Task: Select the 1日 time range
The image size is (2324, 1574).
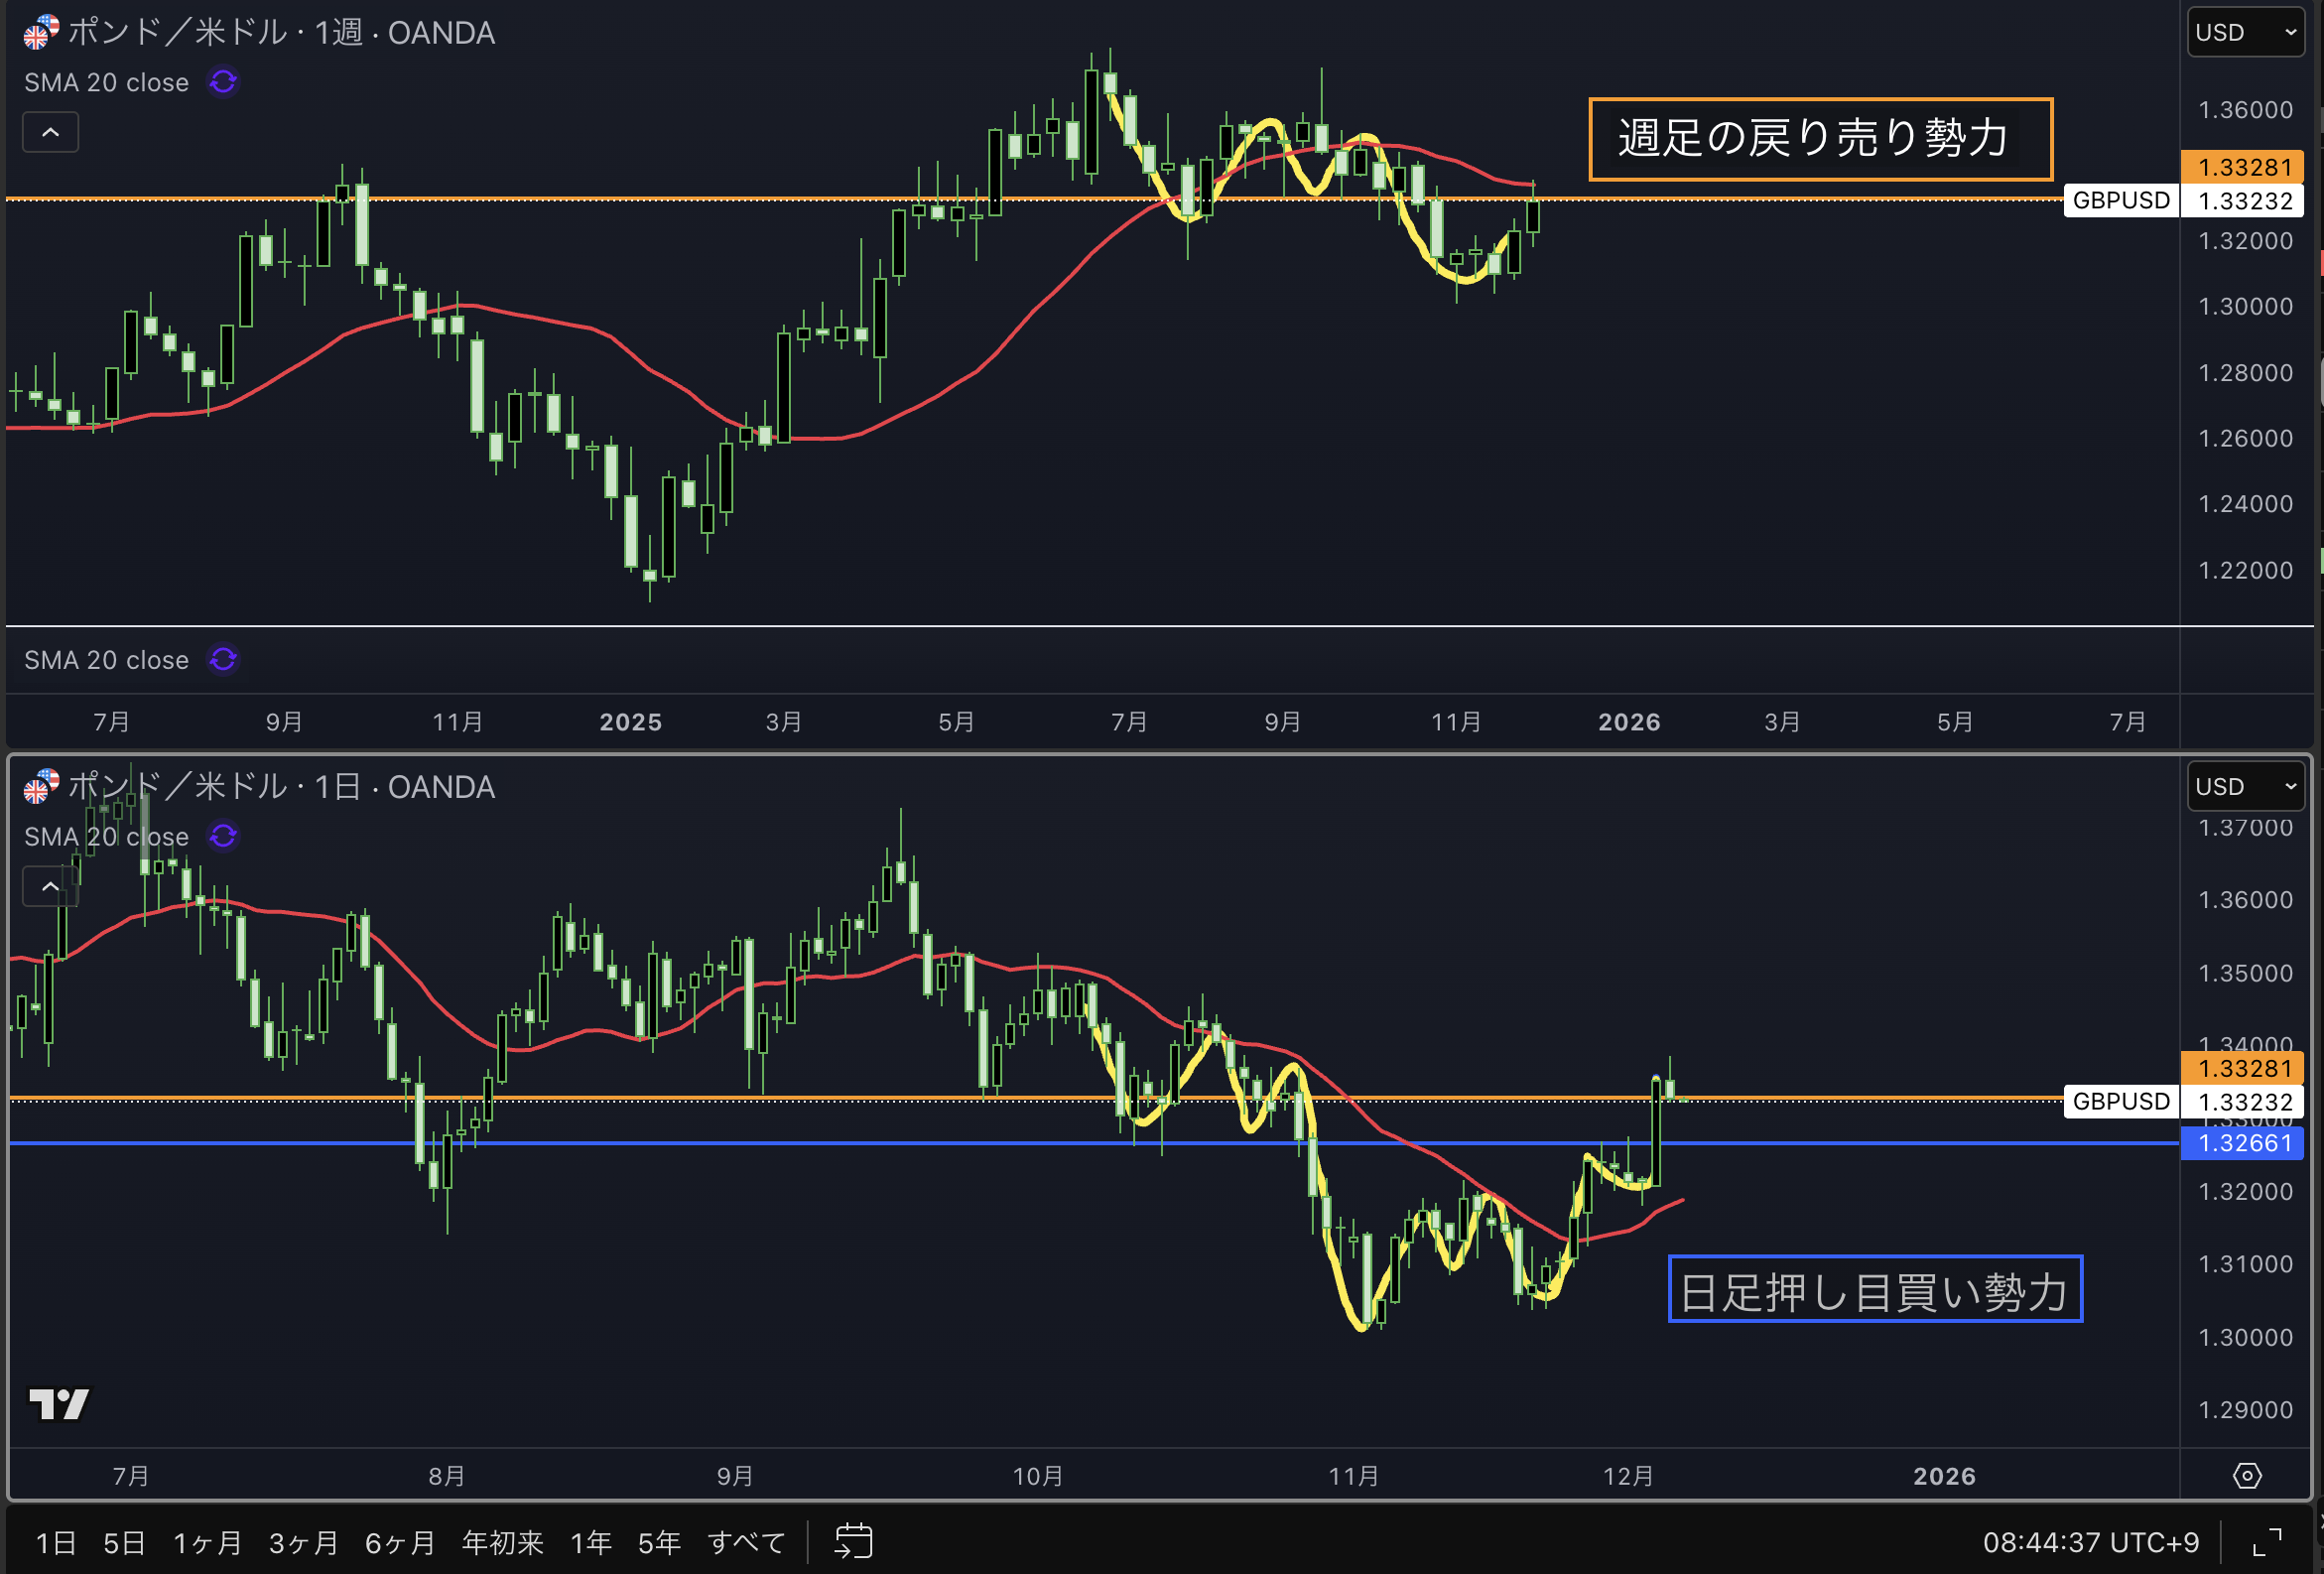Action: (56, 1543)
